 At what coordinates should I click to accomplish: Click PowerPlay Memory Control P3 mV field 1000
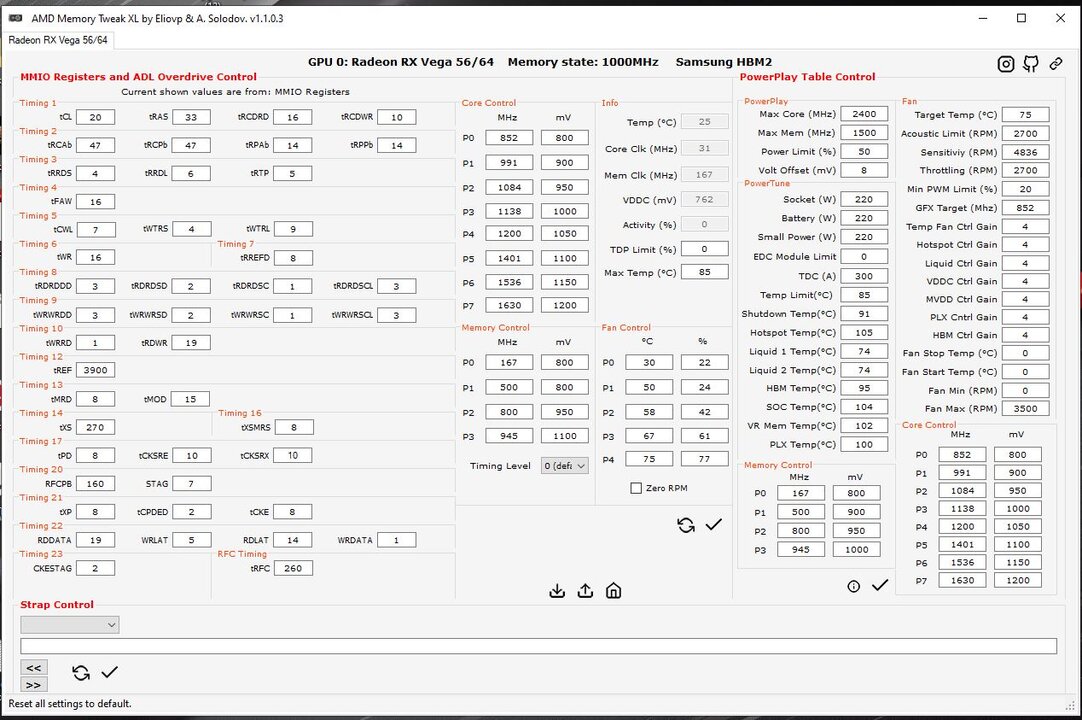[856, 549]
